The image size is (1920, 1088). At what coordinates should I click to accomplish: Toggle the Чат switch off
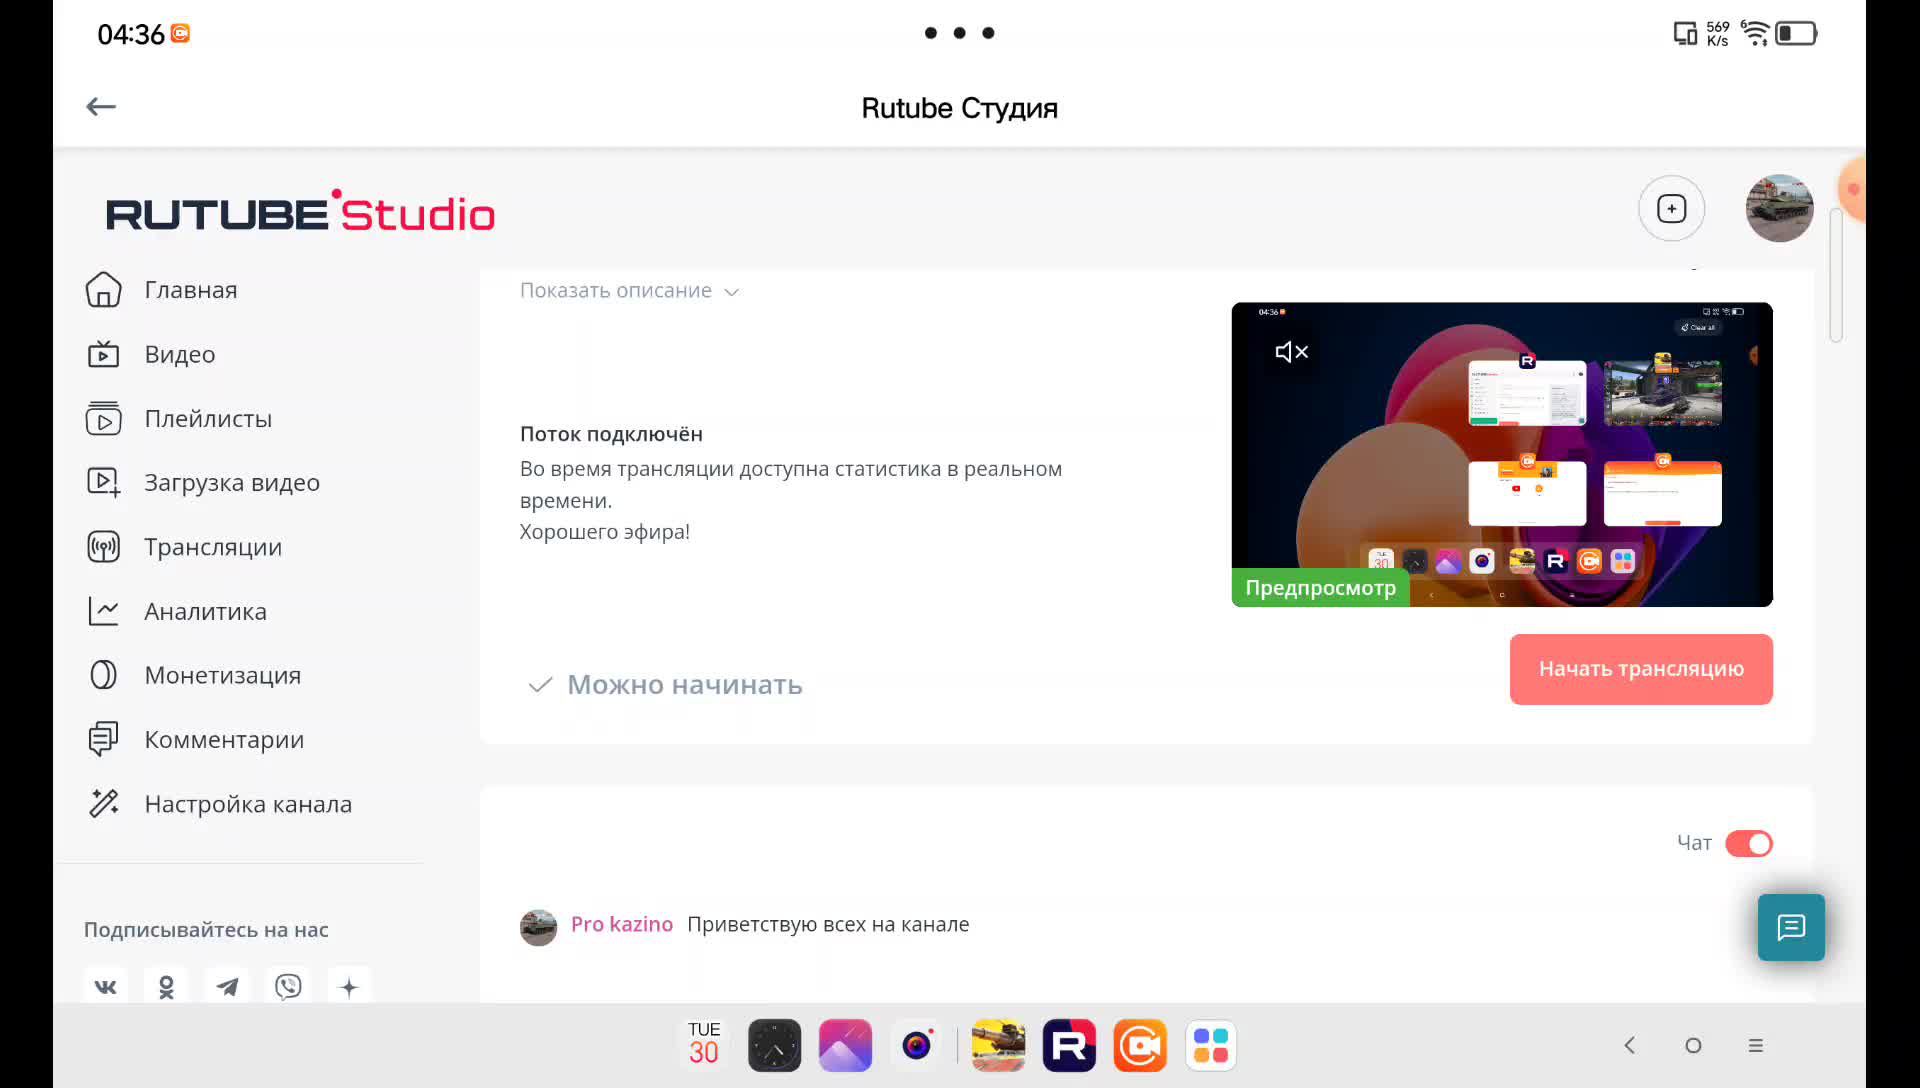1748,843
